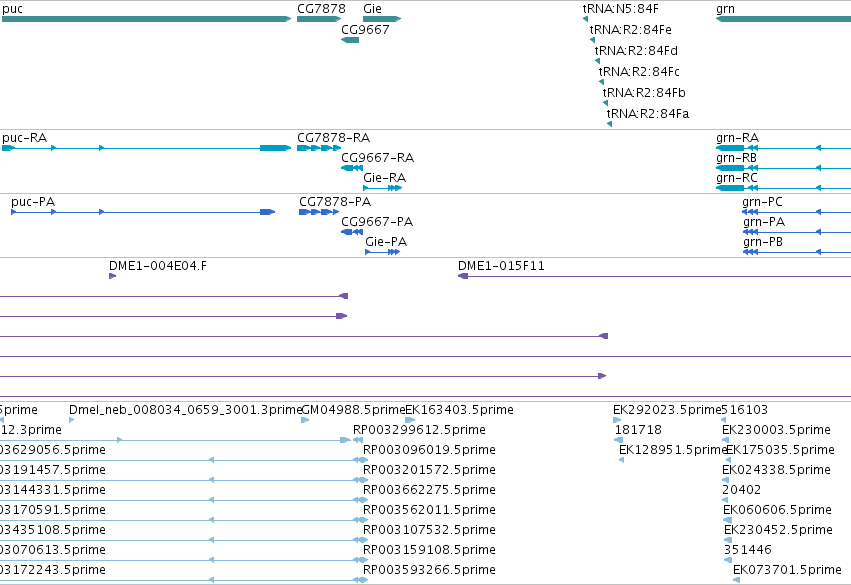Image resolution: width=851 pixels, height=585 pixels.
Task: Select the grn-RC transcript label
Action: 737,178
